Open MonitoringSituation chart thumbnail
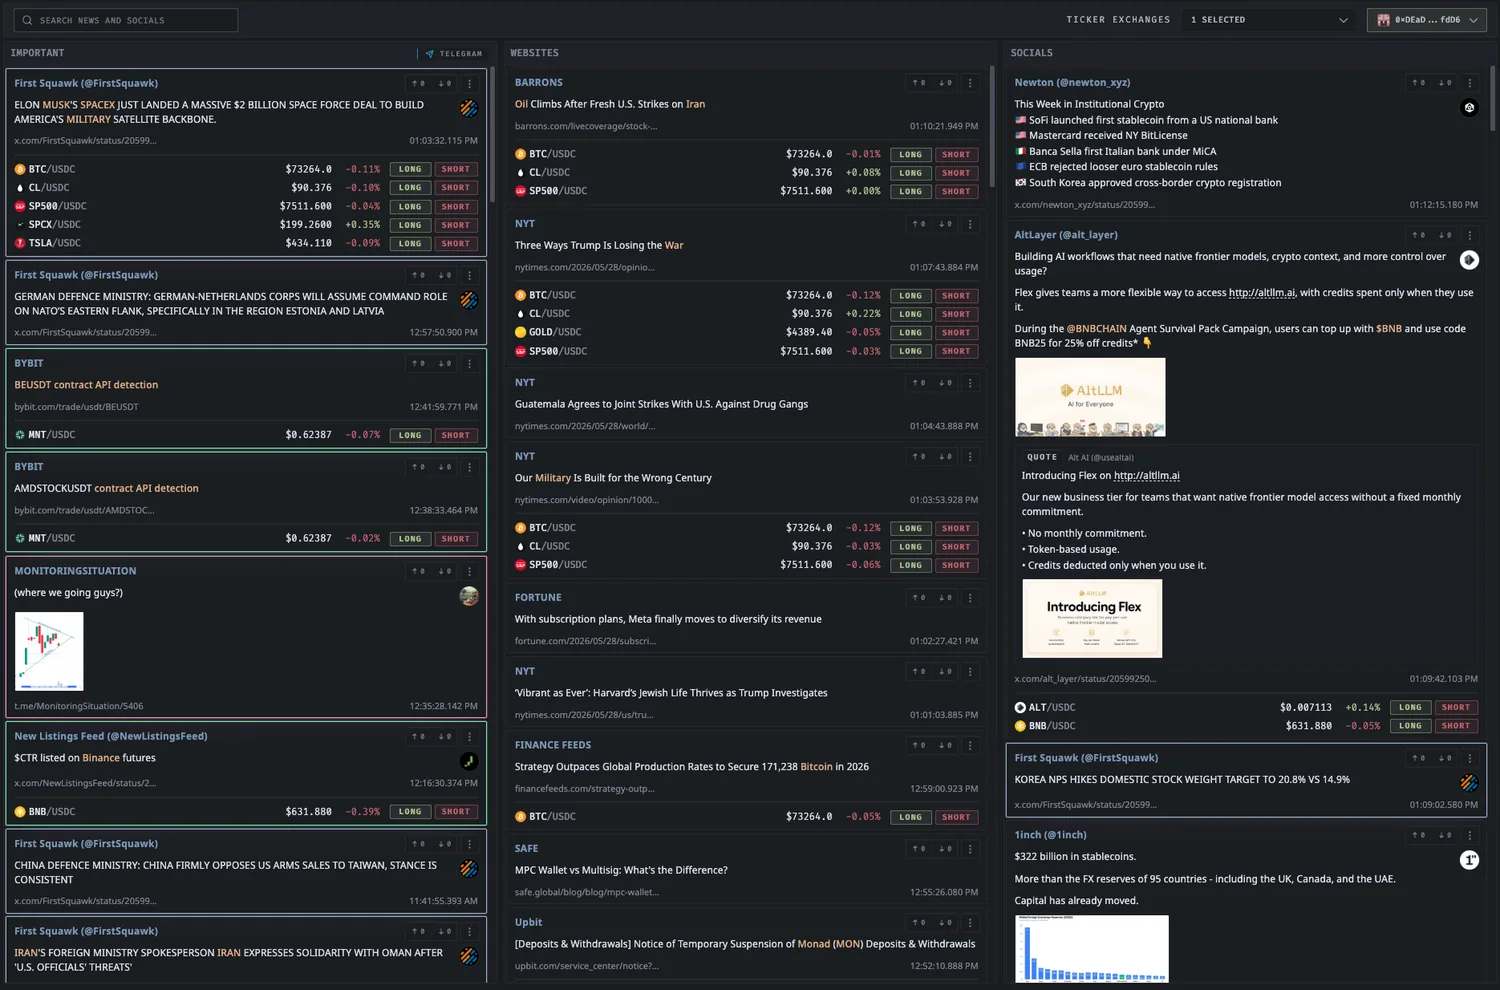The image size is (1500, 990). 49,651
